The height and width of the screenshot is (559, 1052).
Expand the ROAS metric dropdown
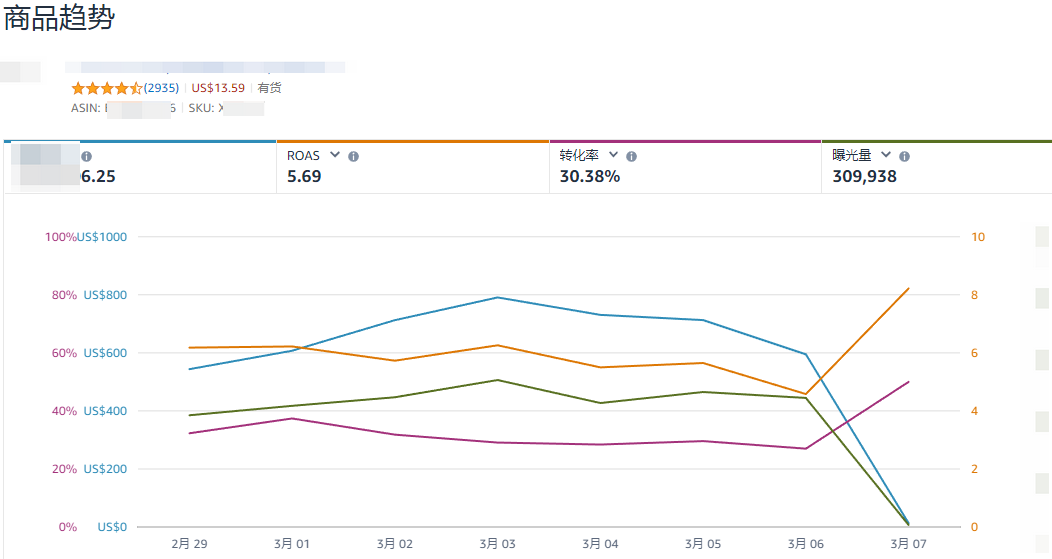point(335,155)
